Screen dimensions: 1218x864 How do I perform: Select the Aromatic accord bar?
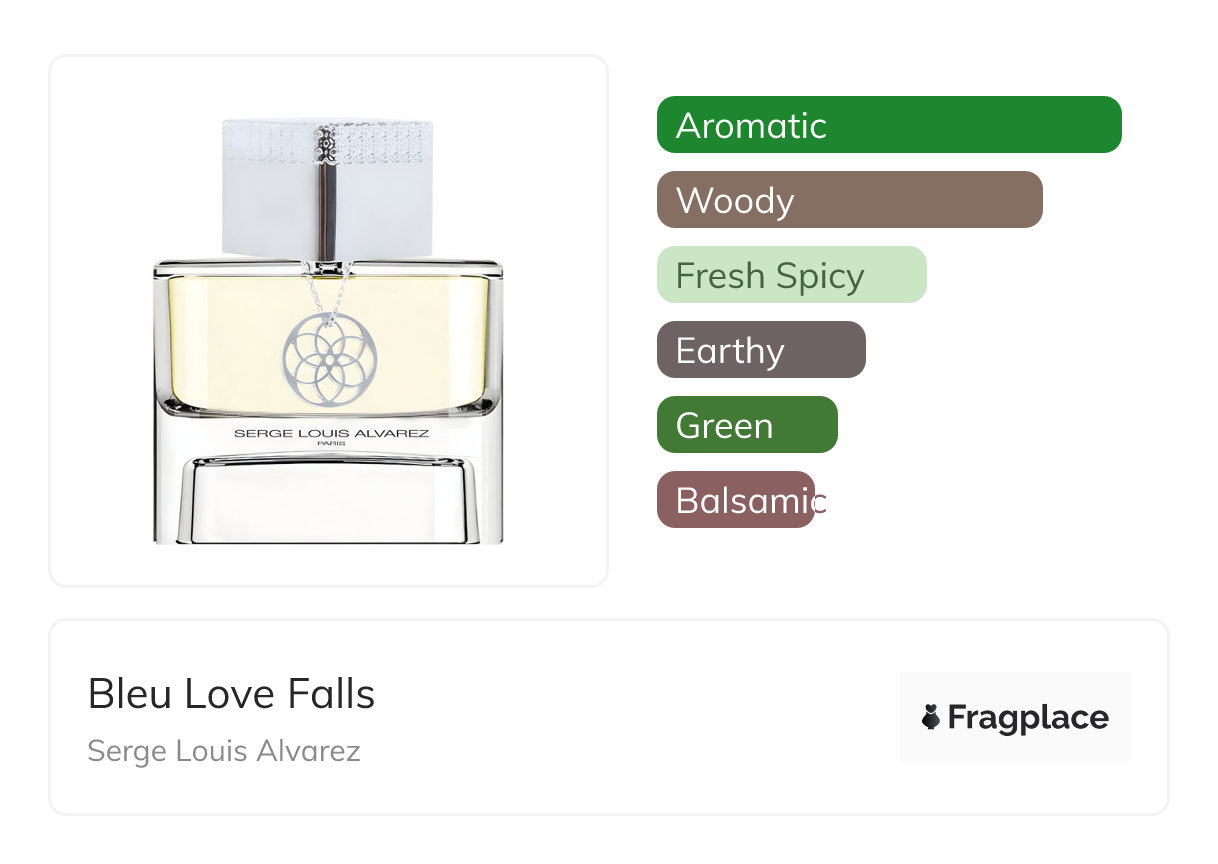point(888,125)
